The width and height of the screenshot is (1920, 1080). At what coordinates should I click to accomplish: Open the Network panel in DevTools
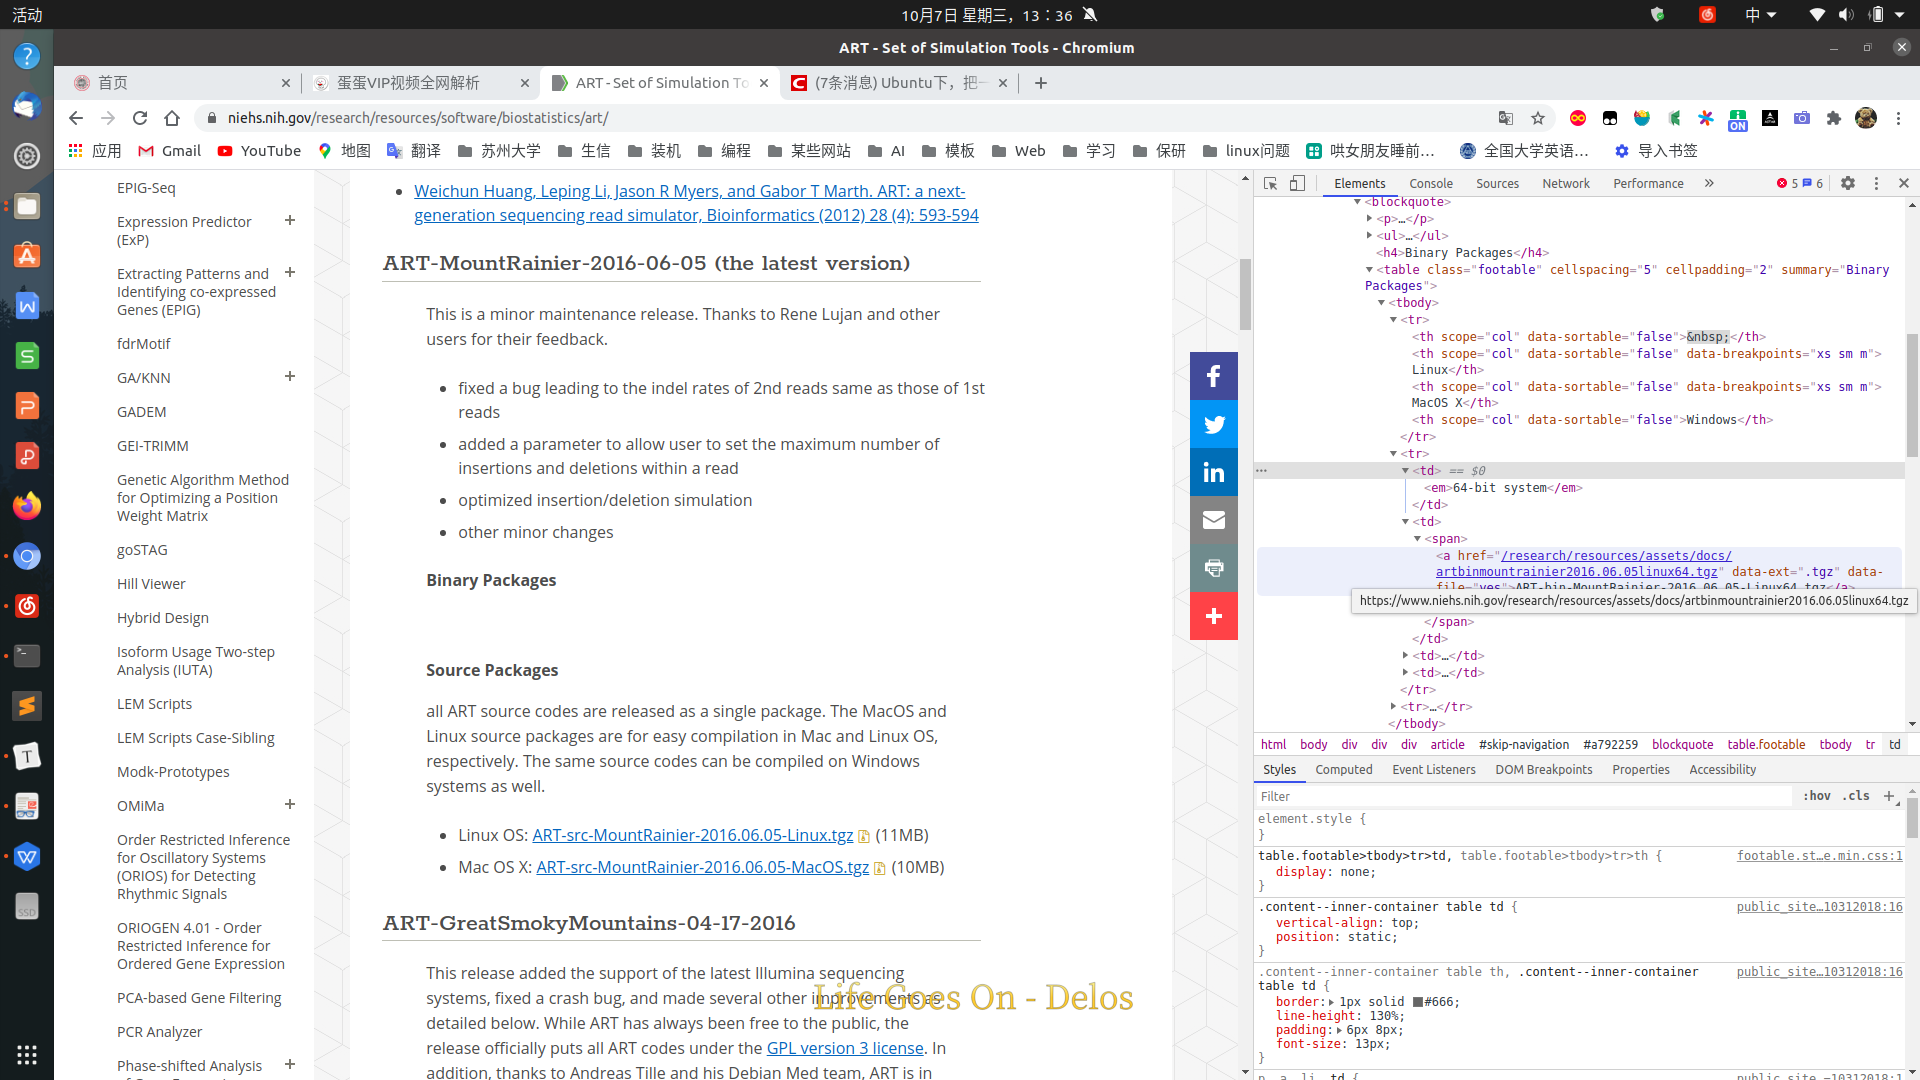coord(1566,183)
